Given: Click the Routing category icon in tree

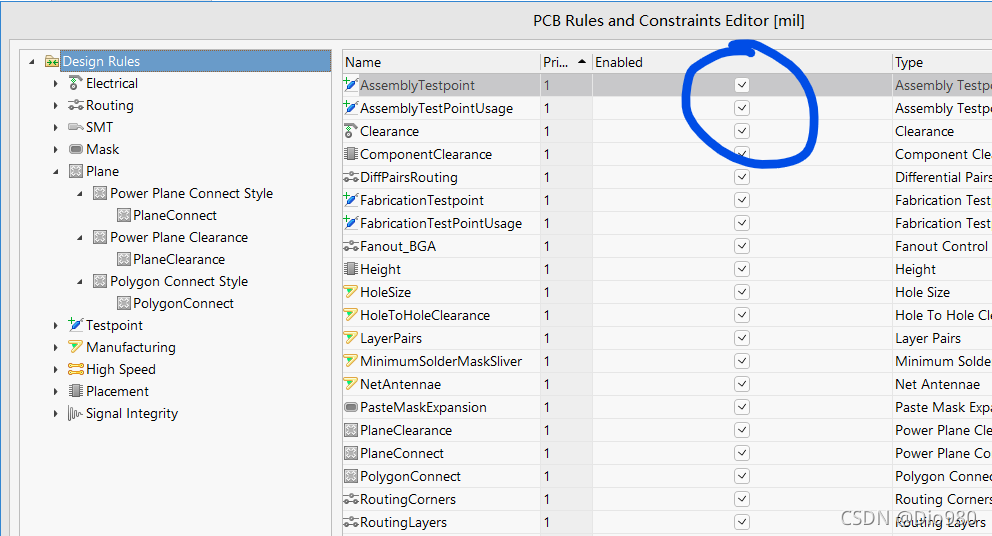Looking at the screenshot, I should point(76,106).
